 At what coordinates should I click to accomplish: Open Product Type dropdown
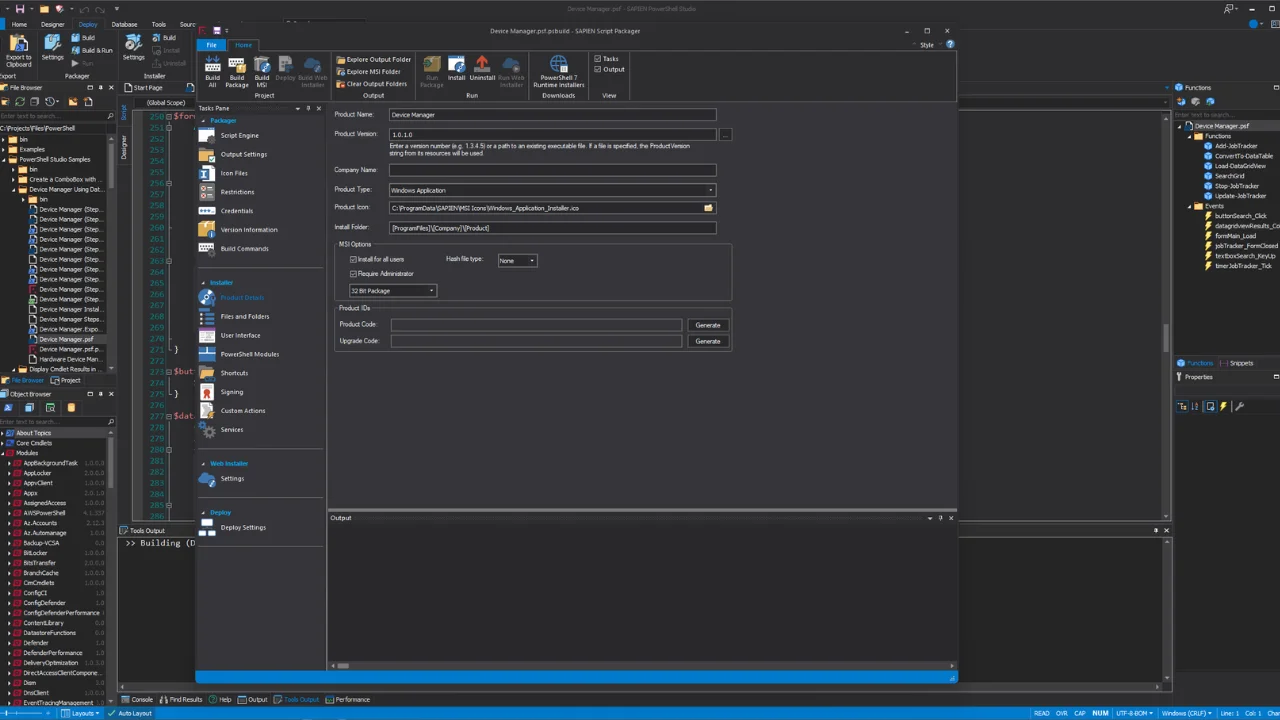point(711,190)
